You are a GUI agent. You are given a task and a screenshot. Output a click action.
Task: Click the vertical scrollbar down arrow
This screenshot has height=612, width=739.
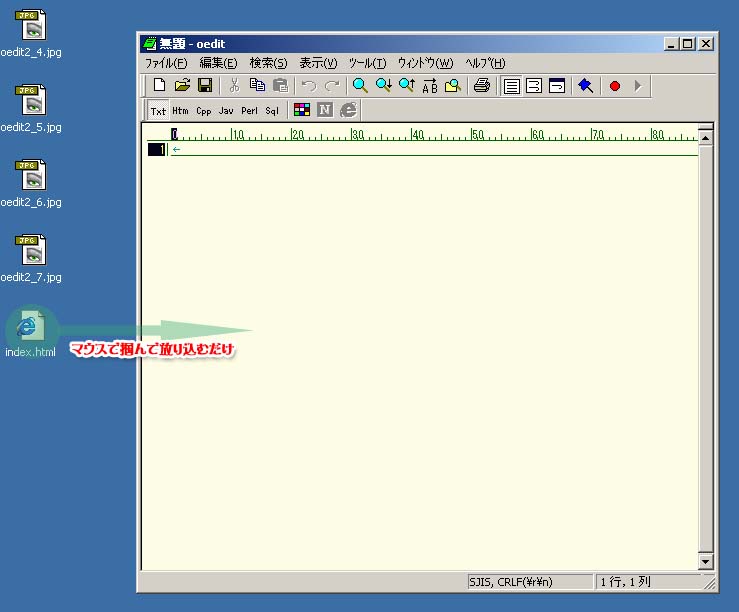706,562
